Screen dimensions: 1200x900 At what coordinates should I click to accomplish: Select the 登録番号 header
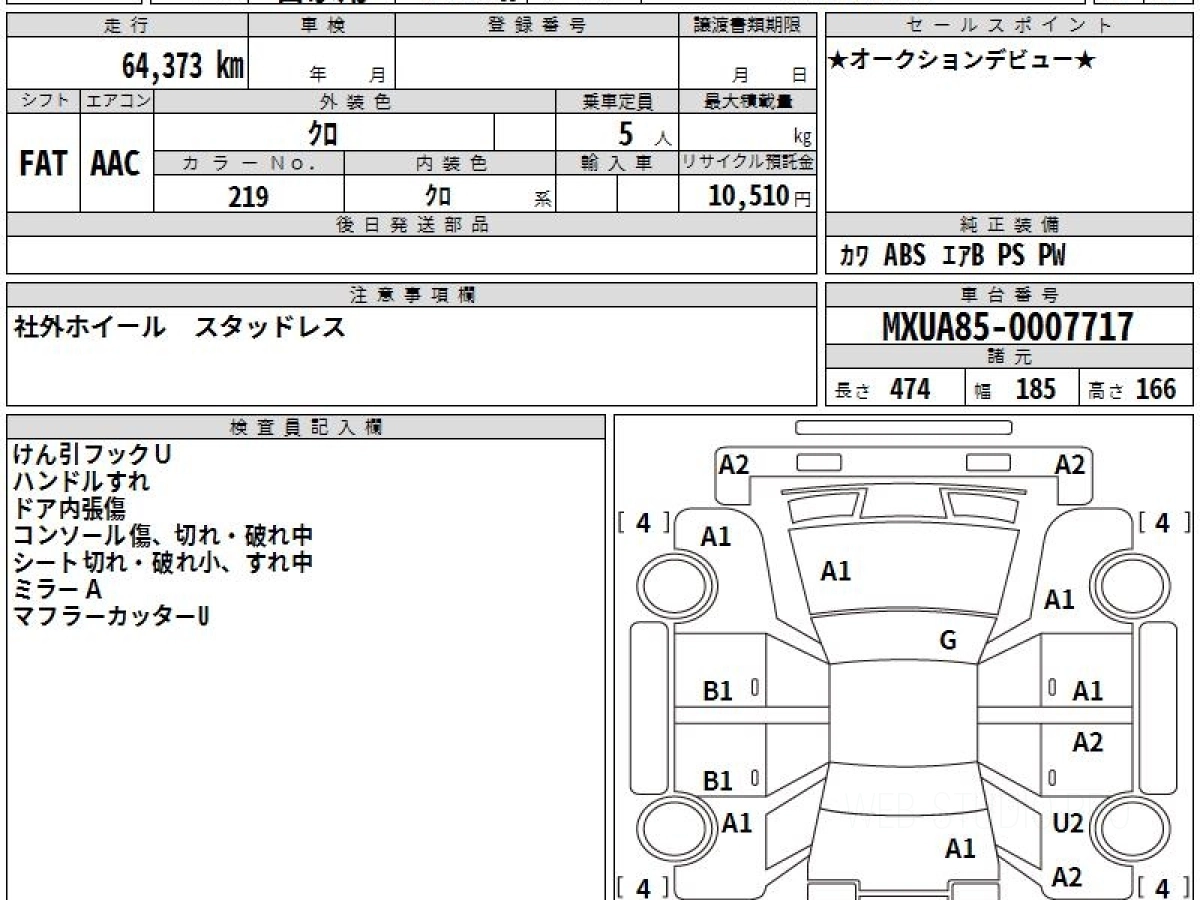coord(537,26)
